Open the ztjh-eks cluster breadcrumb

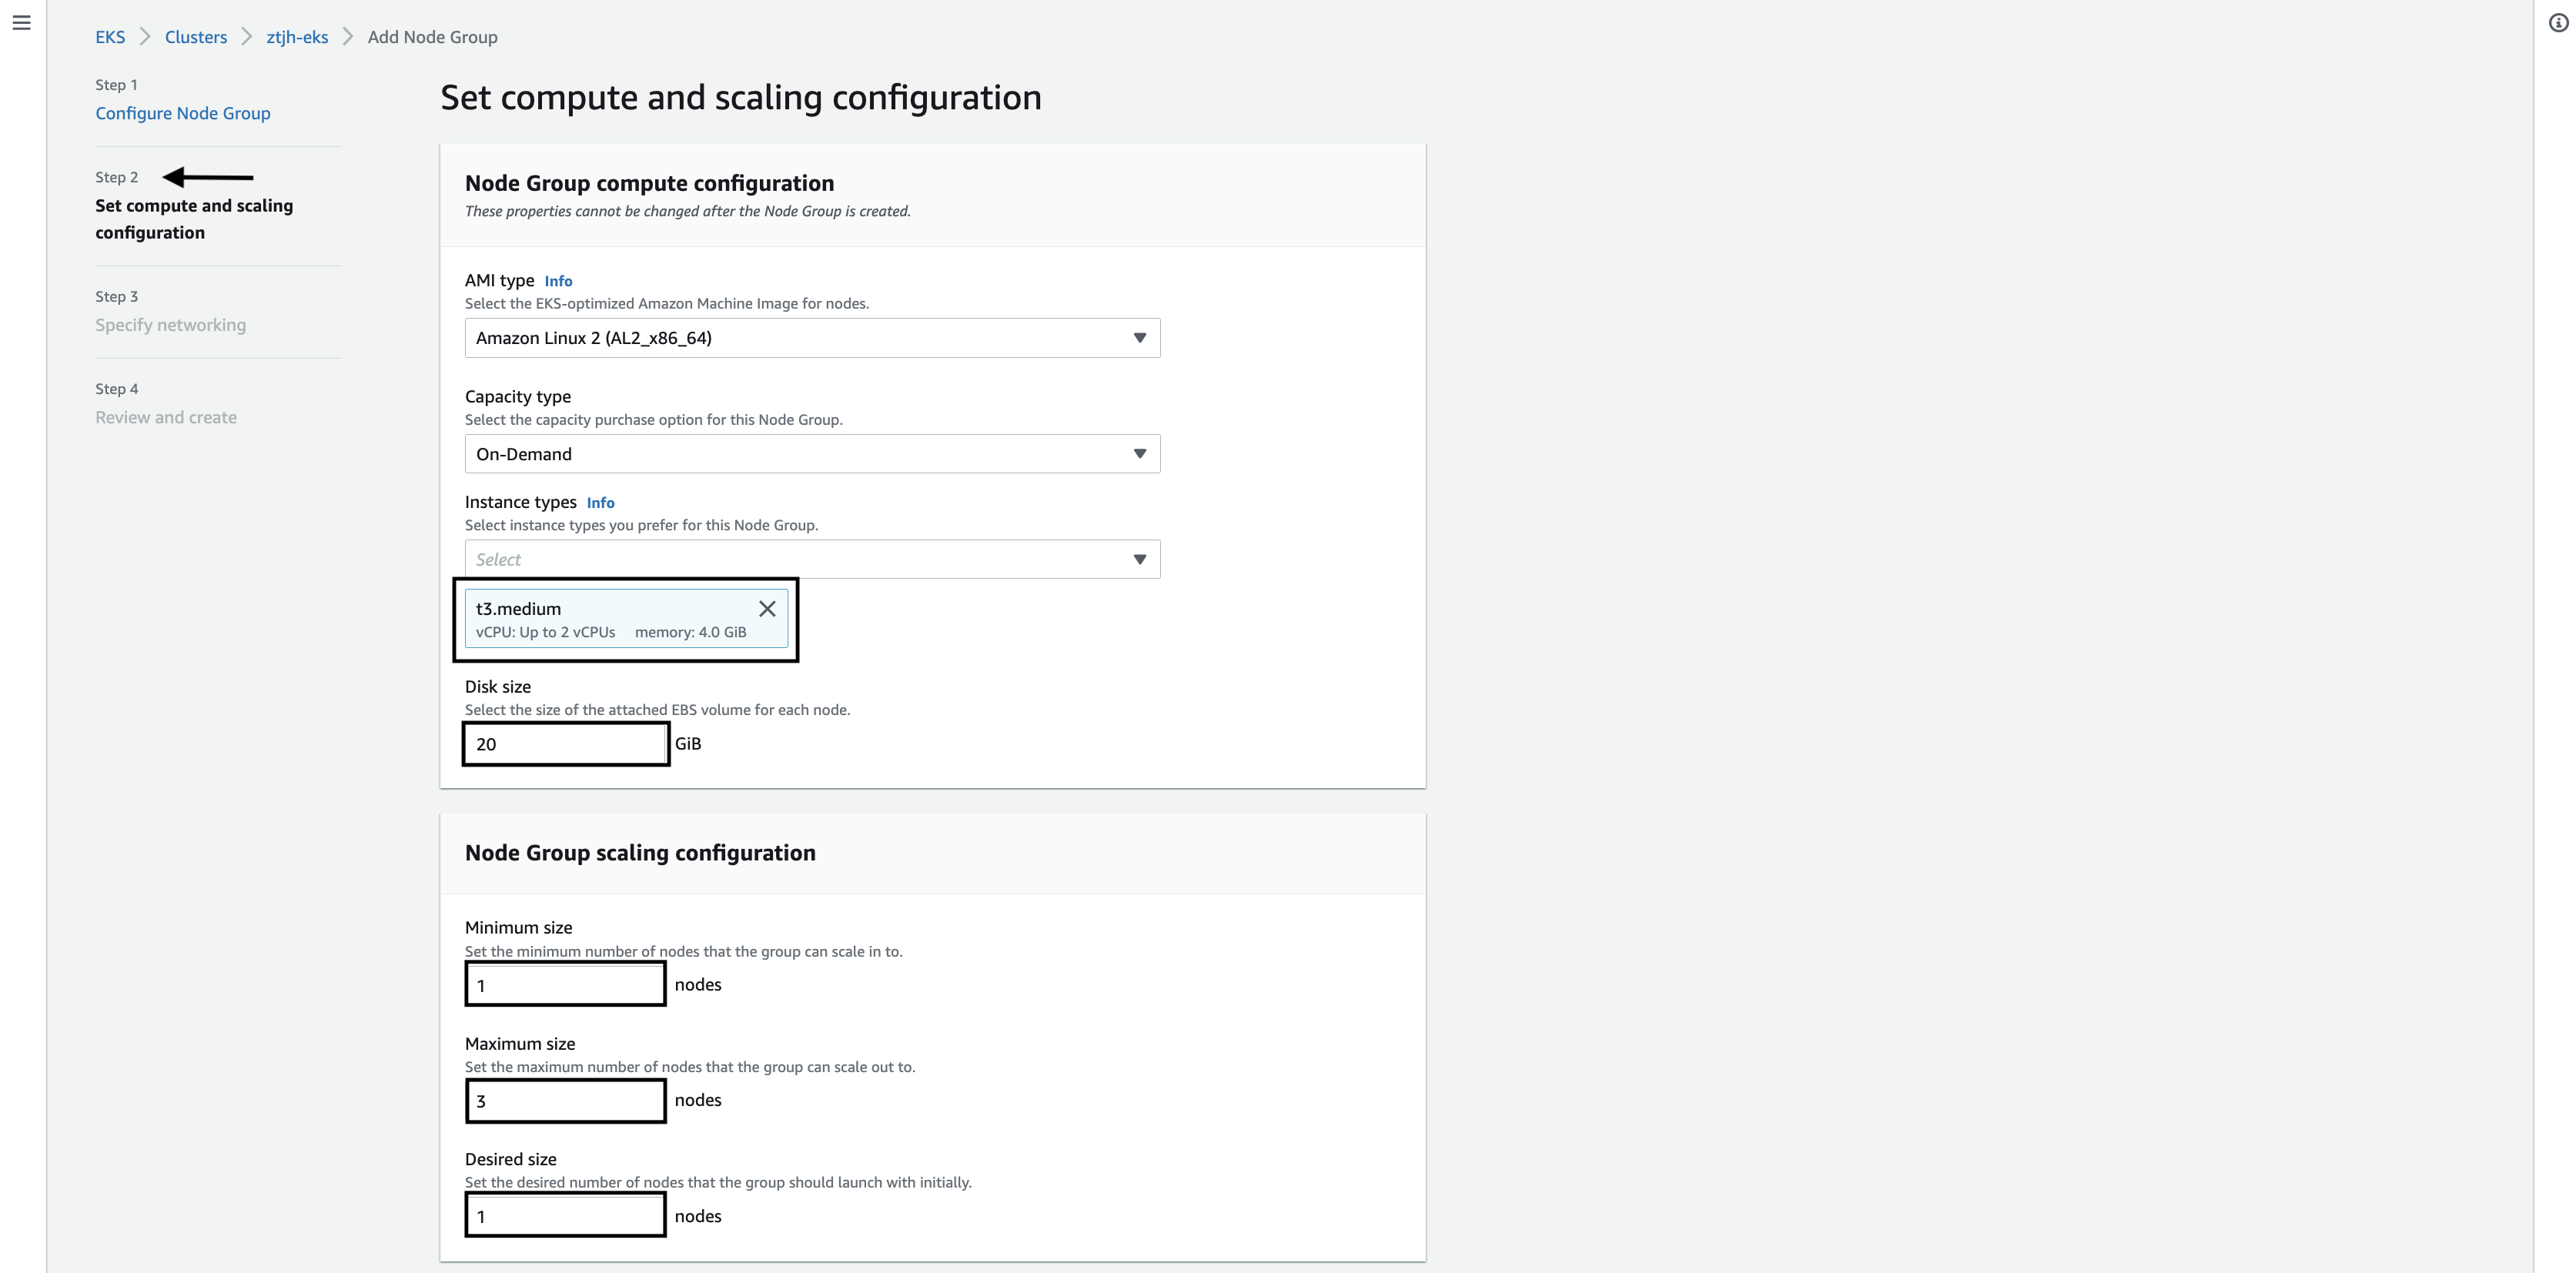(x=297, y=37)
